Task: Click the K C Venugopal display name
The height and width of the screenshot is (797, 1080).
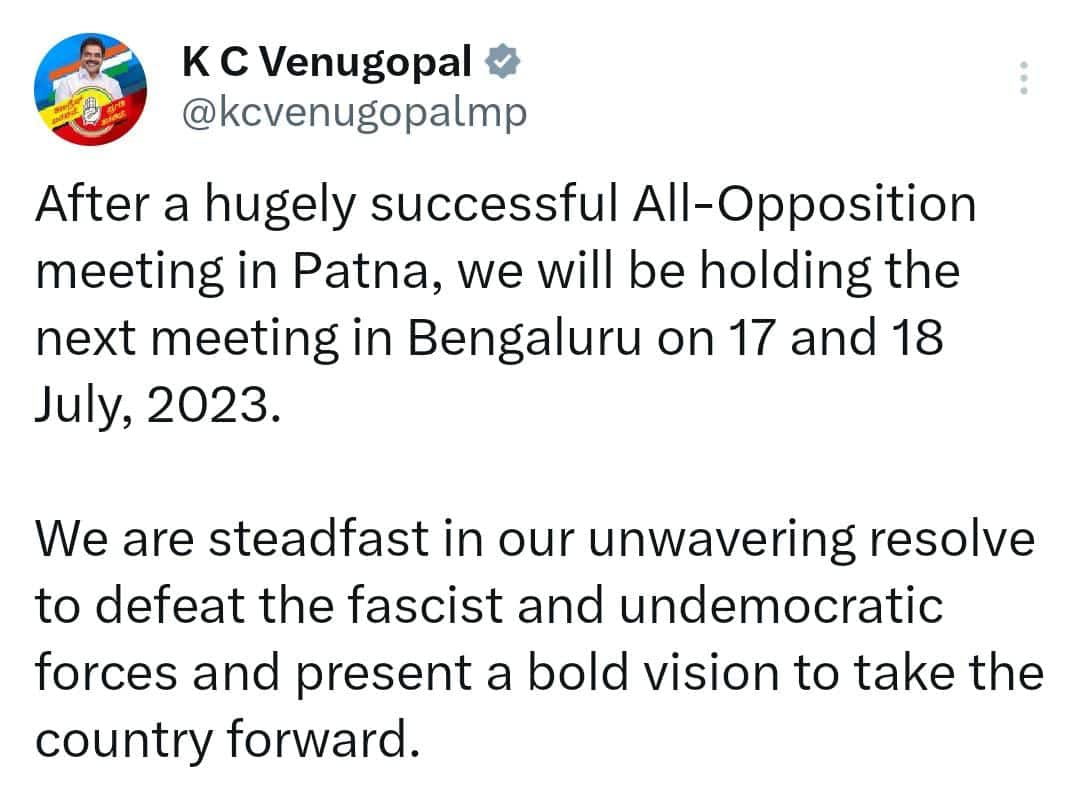Action: click(326, 64)
